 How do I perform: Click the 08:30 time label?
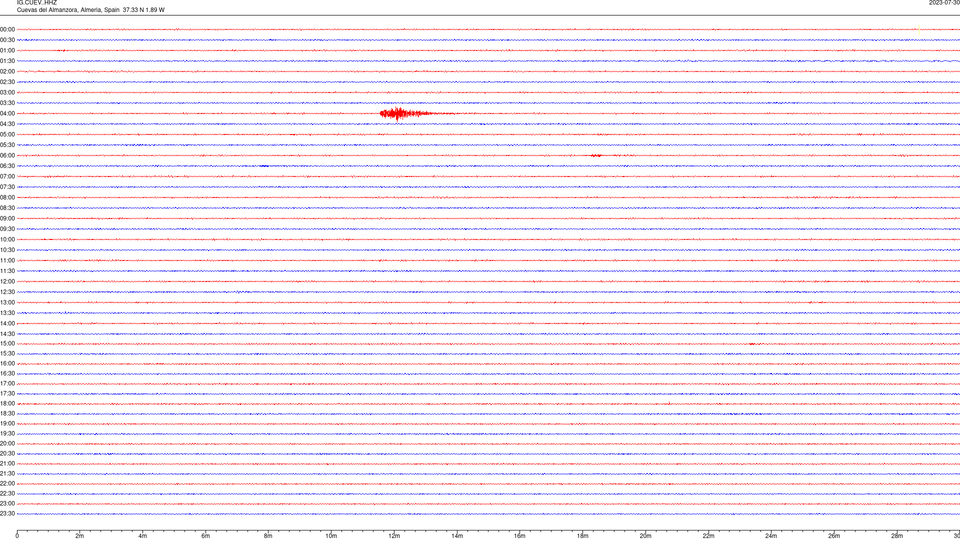point(7,208)
